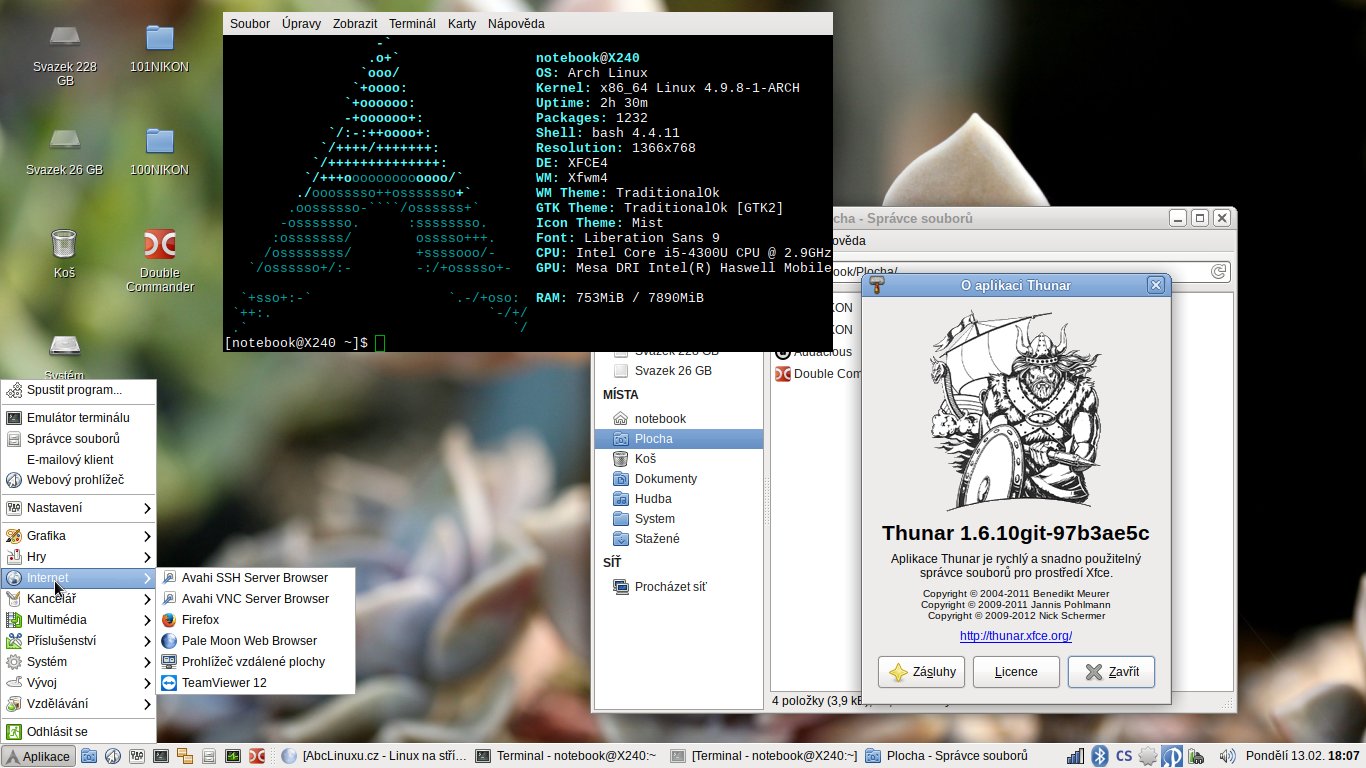
Task: Click the show desktop launcher icon in panel
Action: point(89,756)
